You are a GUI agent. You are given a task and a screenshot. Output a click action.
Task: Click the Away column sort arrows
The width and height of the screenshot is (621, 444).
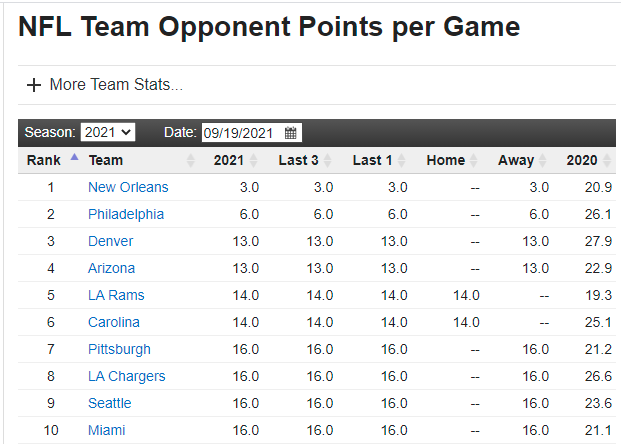click(x=543, y=161)
